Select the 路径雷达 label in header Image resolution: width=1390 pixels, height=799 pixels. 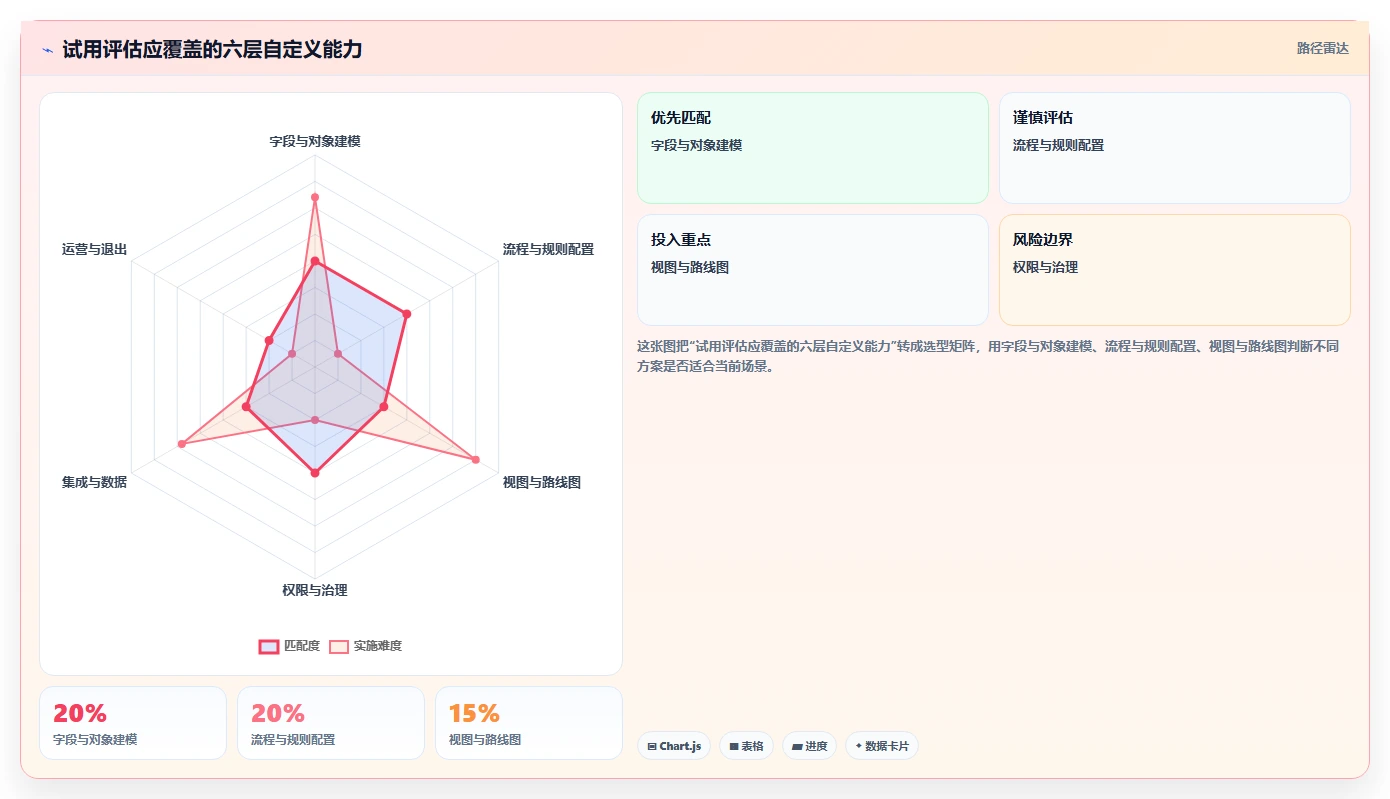[x=1323, y=48]
